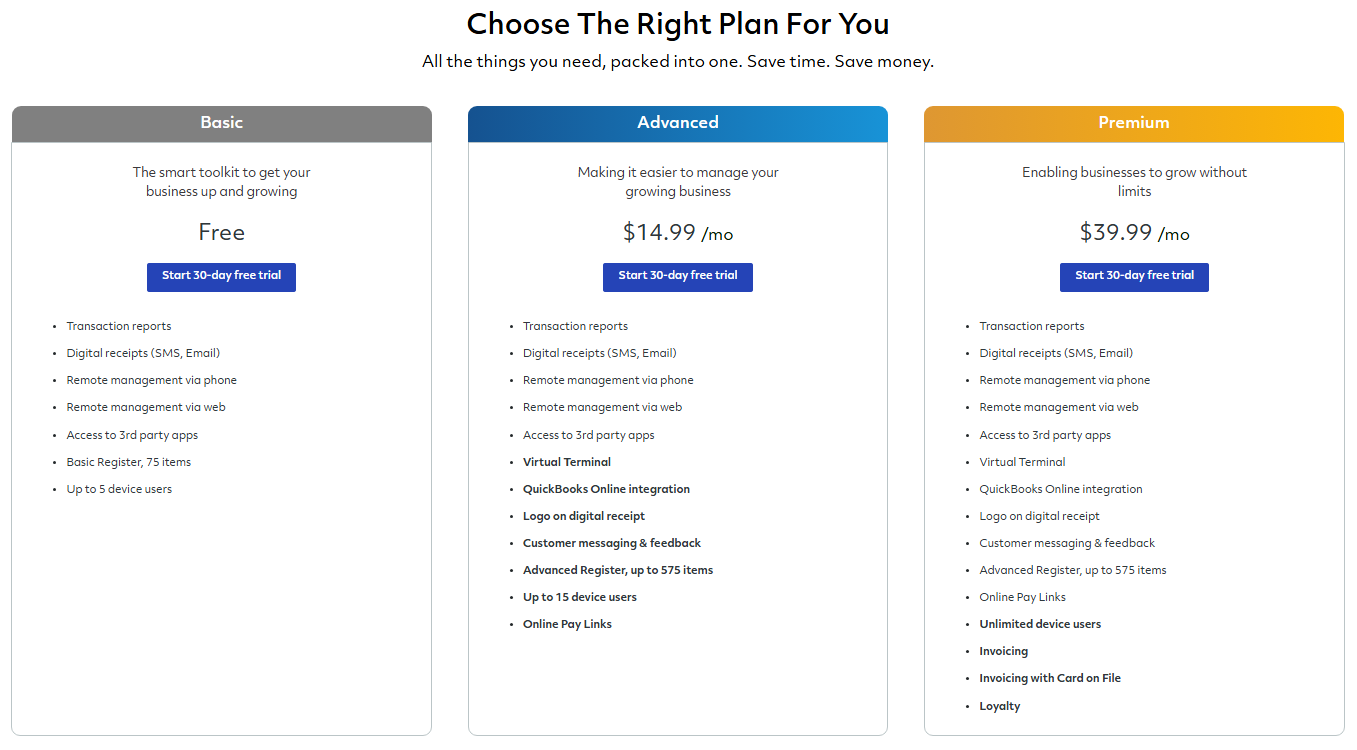Select the orange Premium plan header
Viewport: 1357px width, 750px height.
(x=1134, y=123)
